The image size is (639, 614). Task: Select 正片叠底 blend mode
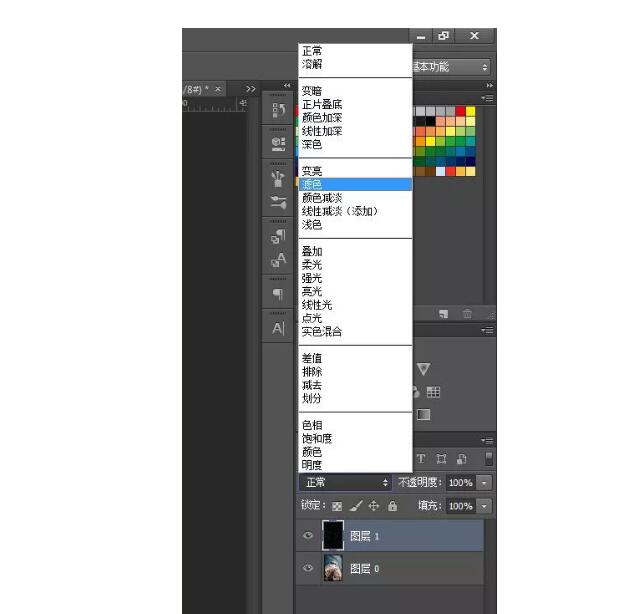coord(322,104)
